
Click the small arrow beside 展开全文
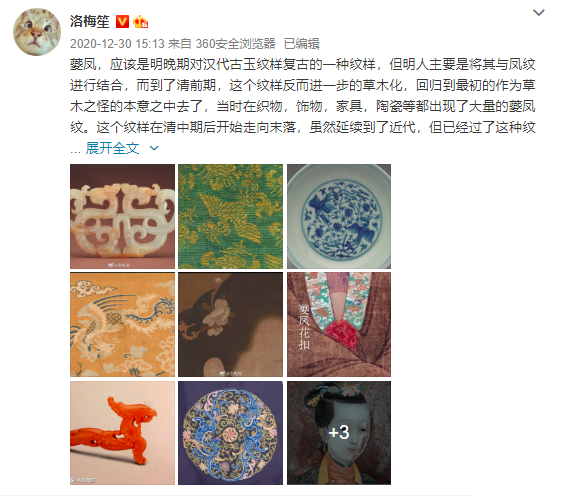point(154,148)
